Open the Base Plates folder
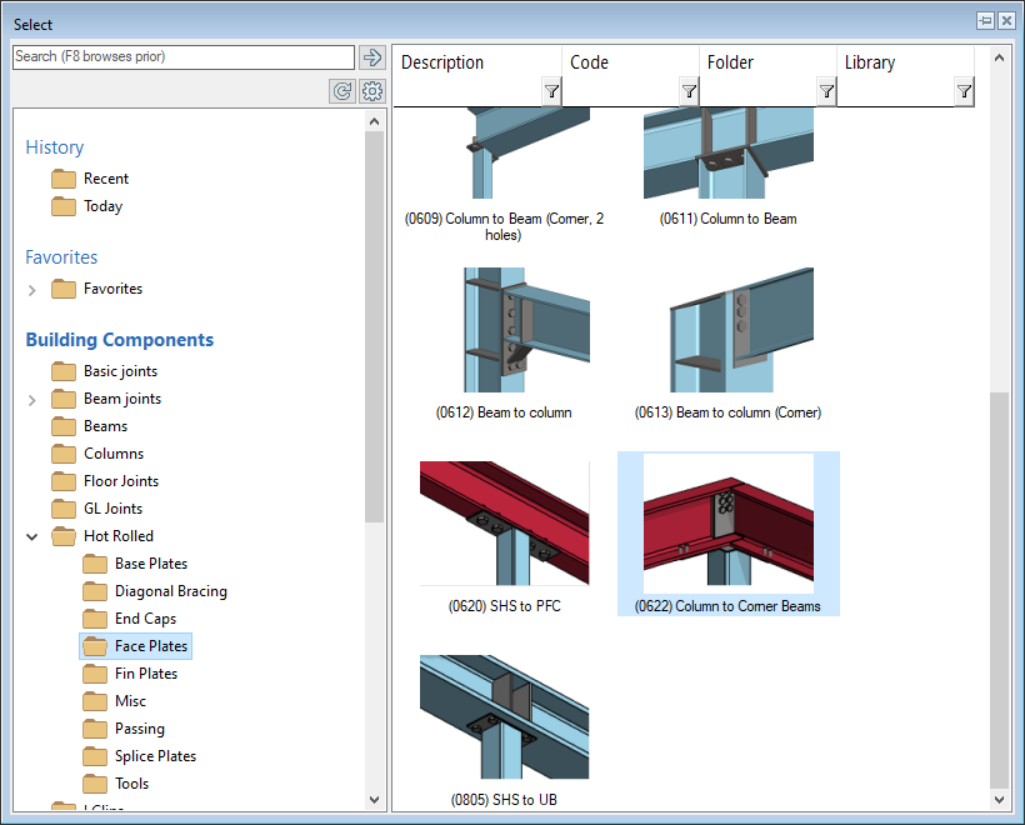Screen dimensions: 1025x825 pyautogui.click(x=151, y=564)
